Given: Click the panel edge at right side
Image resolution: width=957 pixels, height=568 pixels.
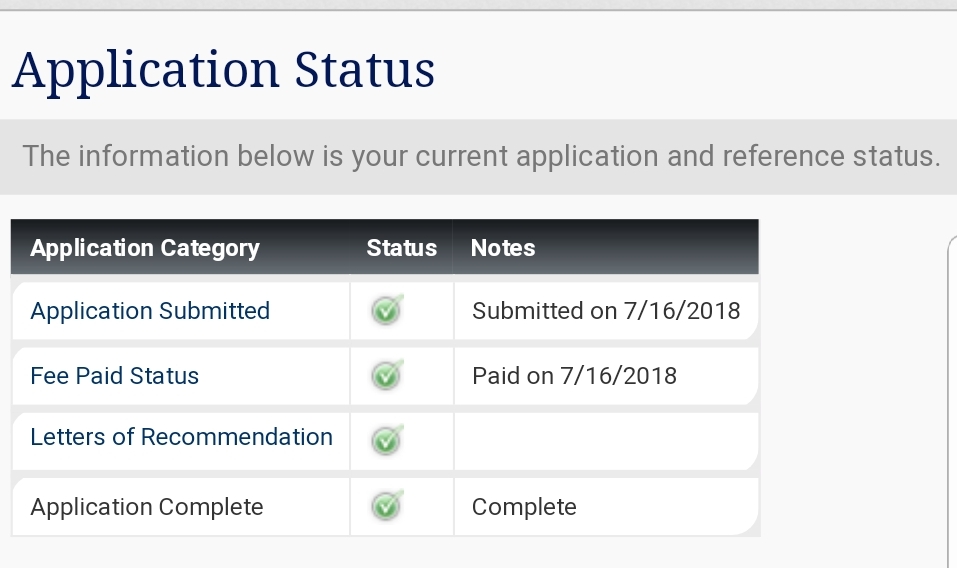Looking at the screenshot, I should tap(952, 403).
